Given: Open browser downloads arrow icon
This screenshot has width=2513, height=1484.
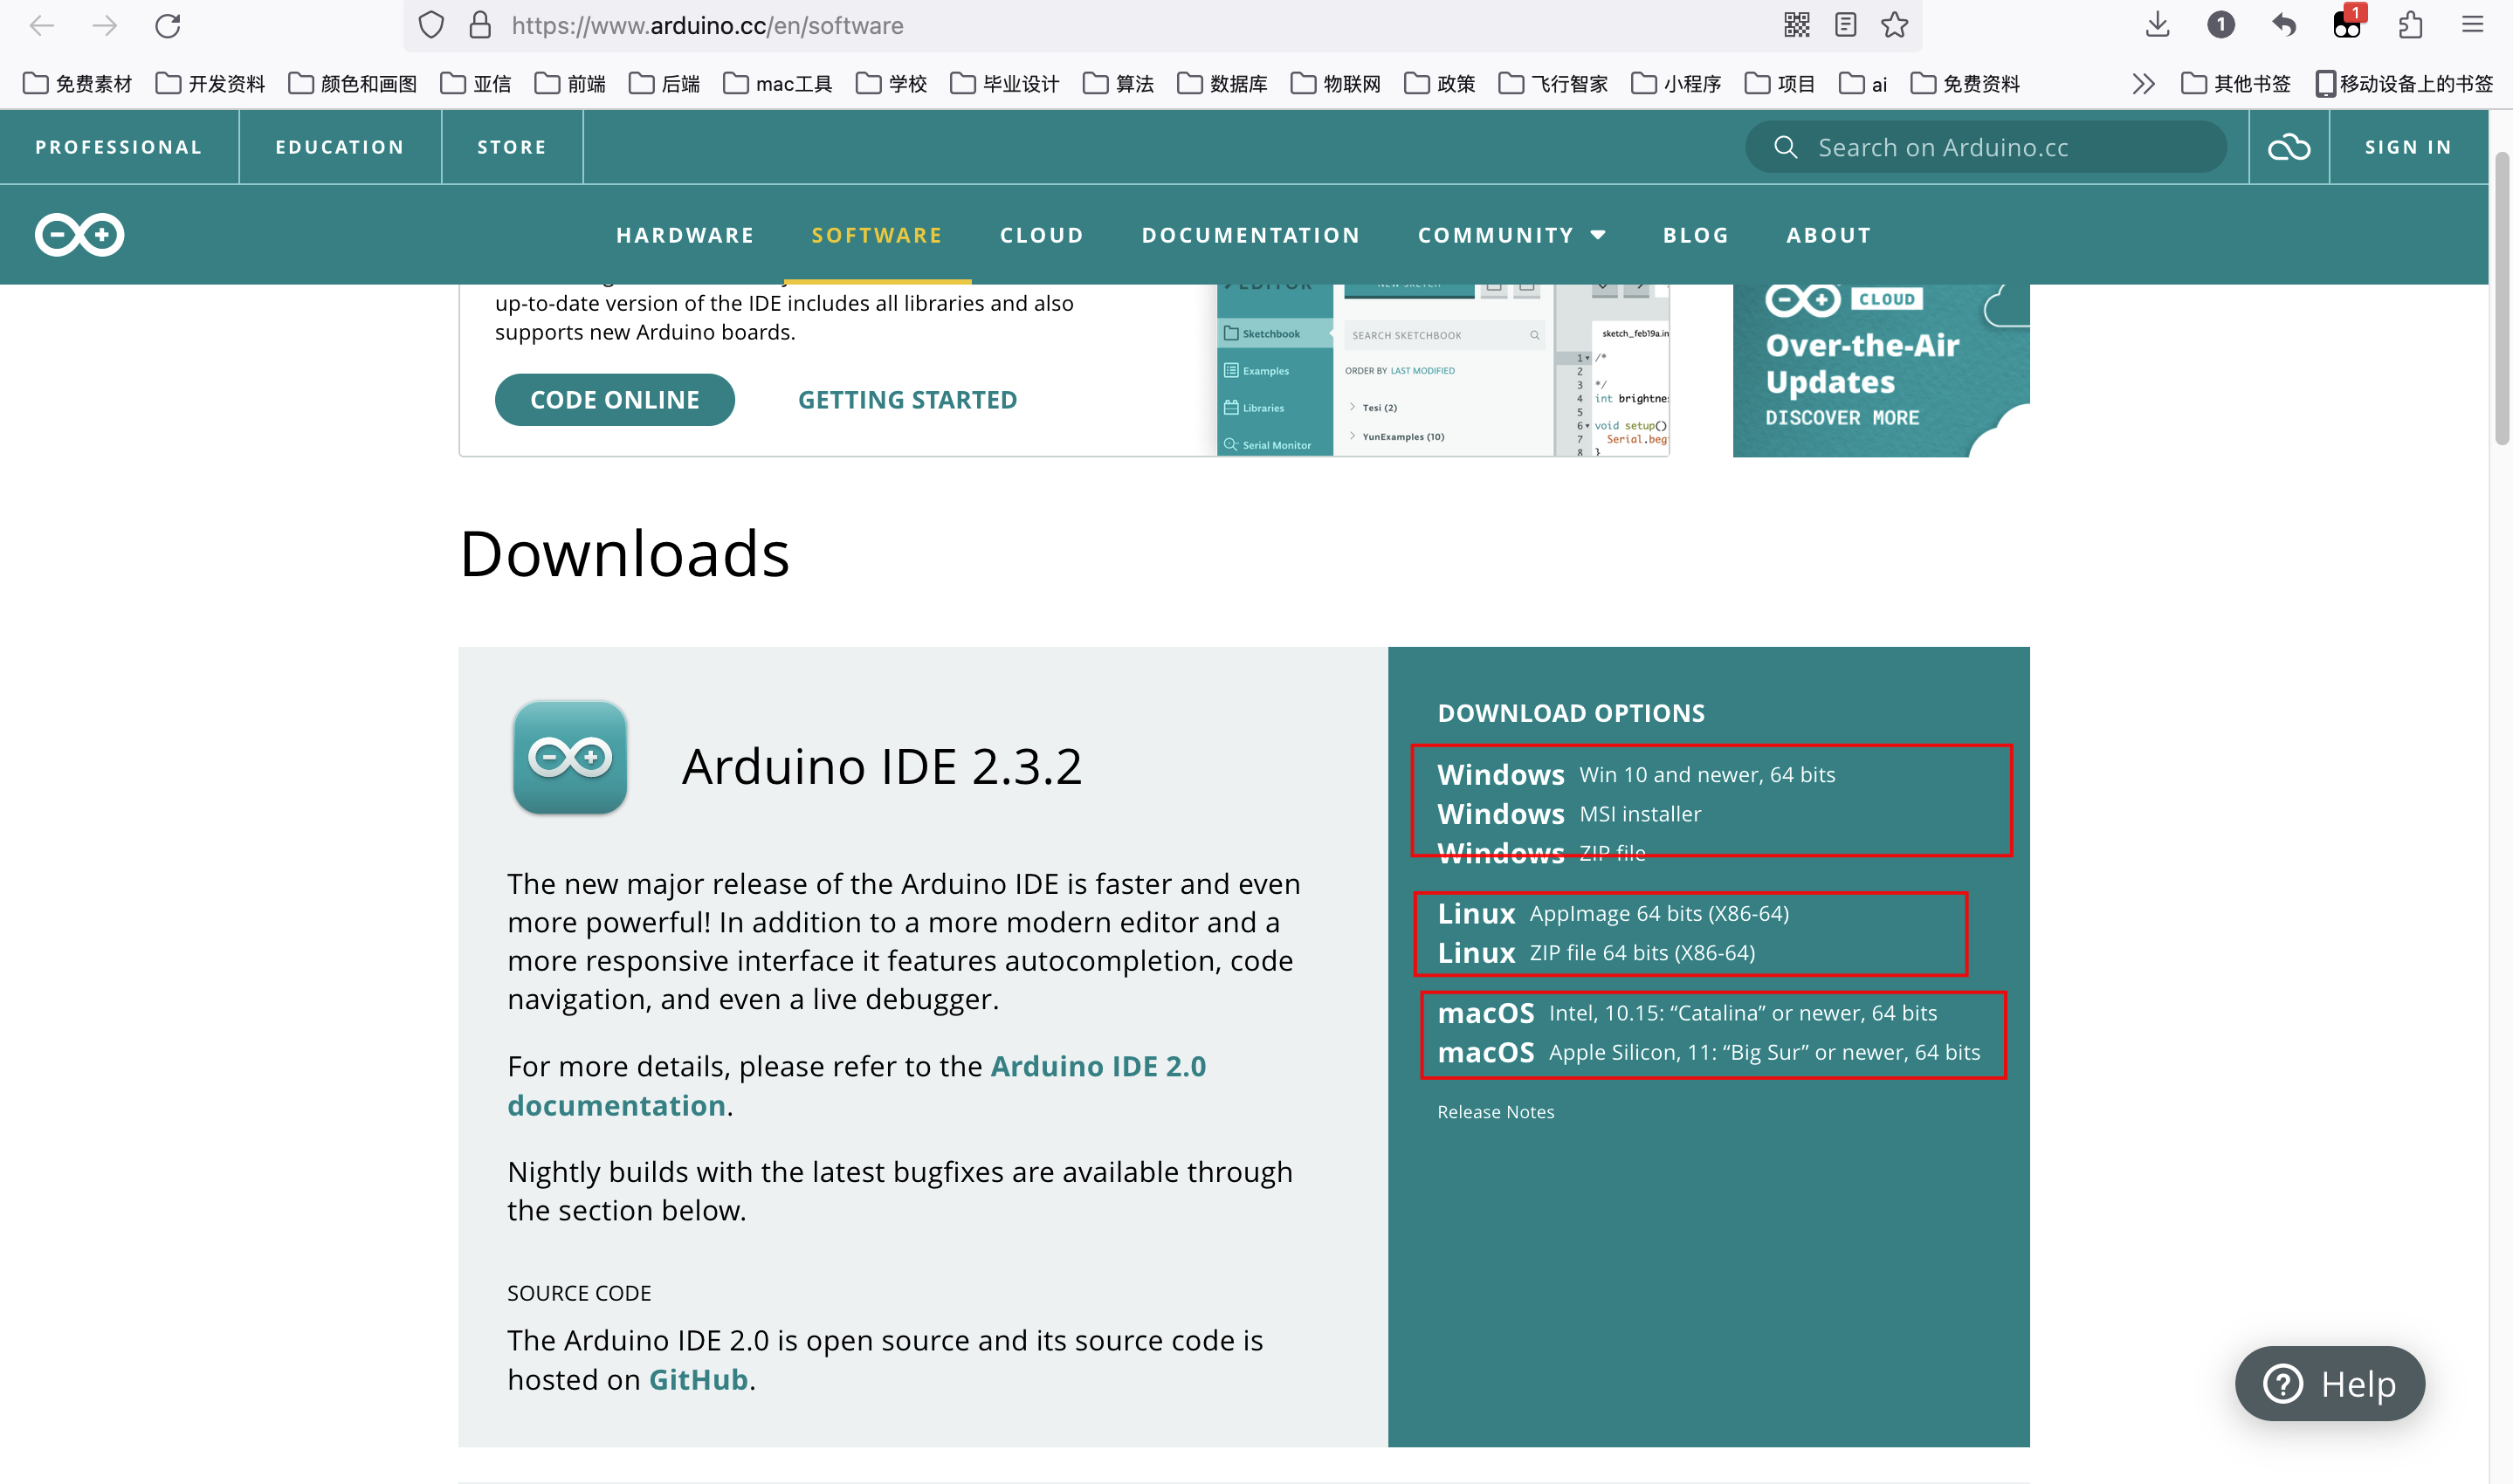Looking at the screenshot, I should click(2157, 25).
